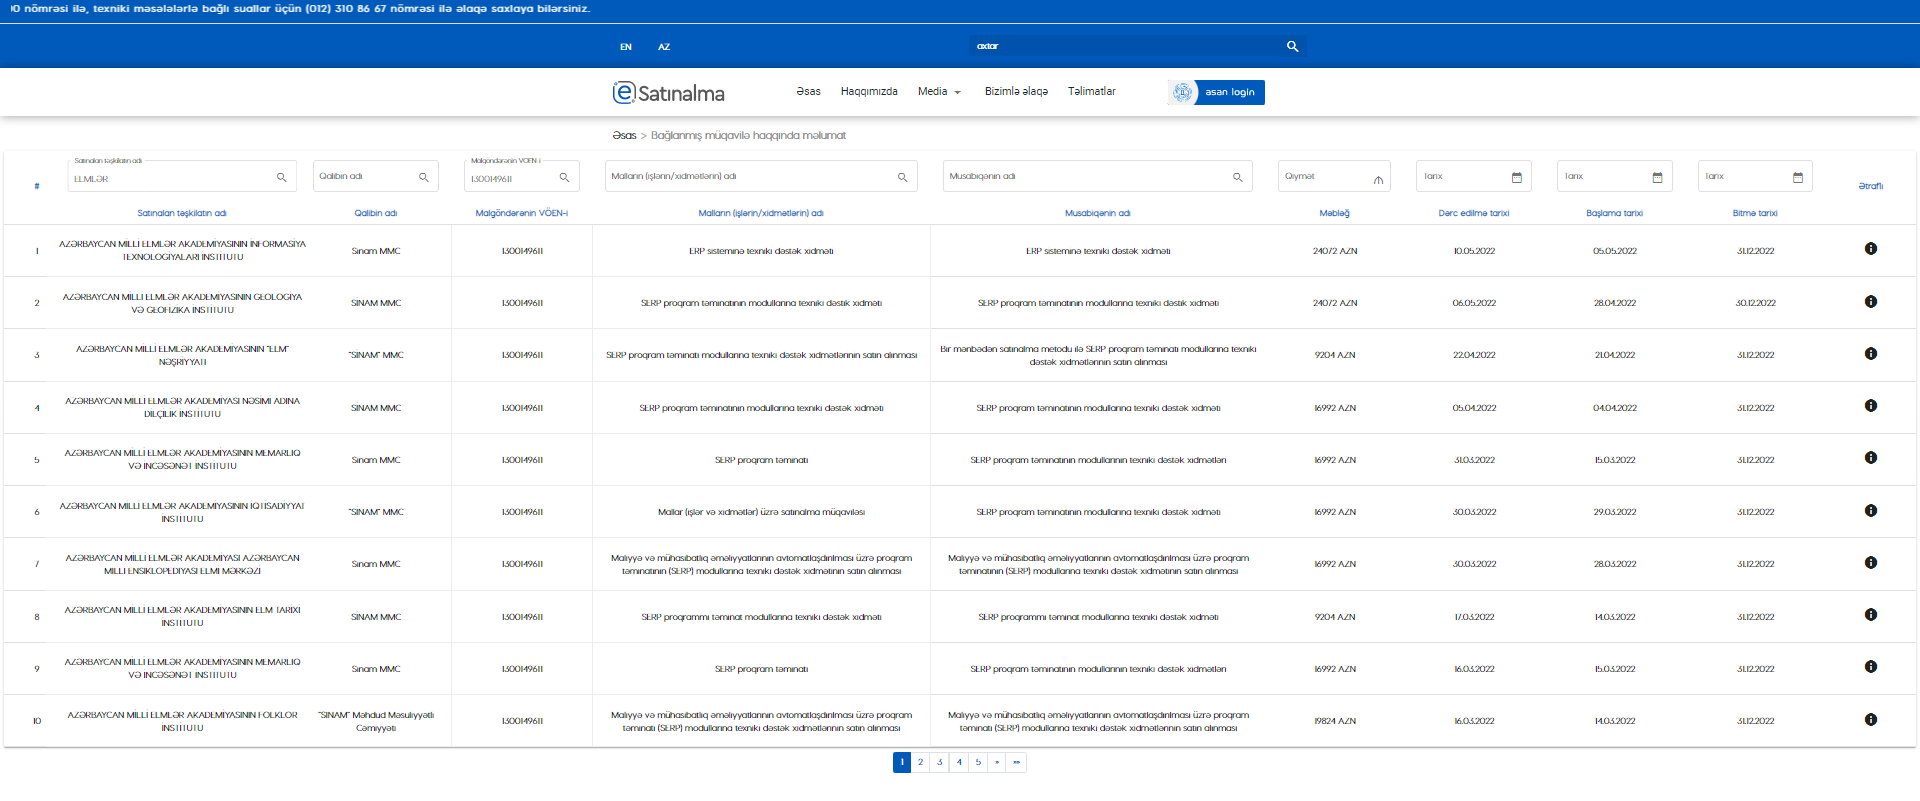This screenshot has height=801, width=1920.
Task: Open details info icon for row 10
Action: pyautogui.click(x=1871, y=720)
